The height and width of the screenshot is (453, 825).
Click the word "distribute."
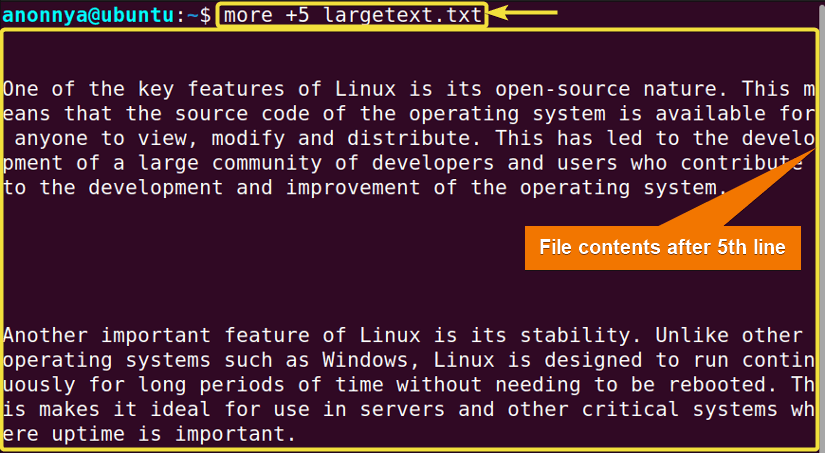(x=415, y=138)
